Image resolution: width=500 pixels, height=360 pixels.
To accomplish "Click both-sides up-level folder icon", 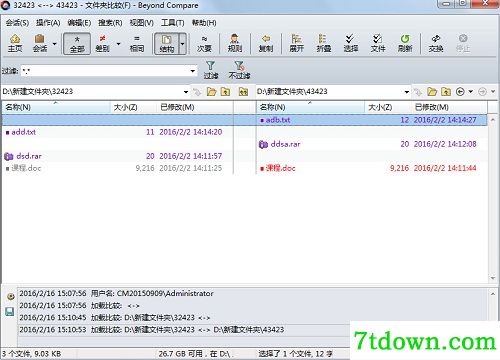I will (x=243, y=91).
